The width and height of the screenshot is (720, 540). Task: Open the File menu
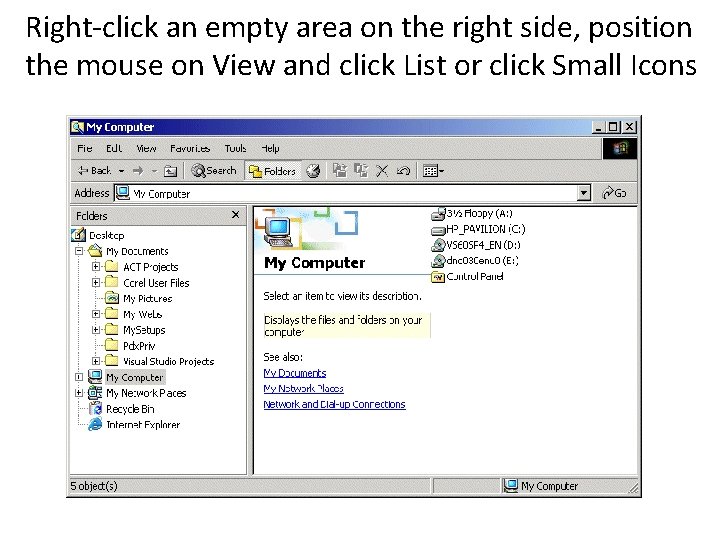(x=84, y=148)
